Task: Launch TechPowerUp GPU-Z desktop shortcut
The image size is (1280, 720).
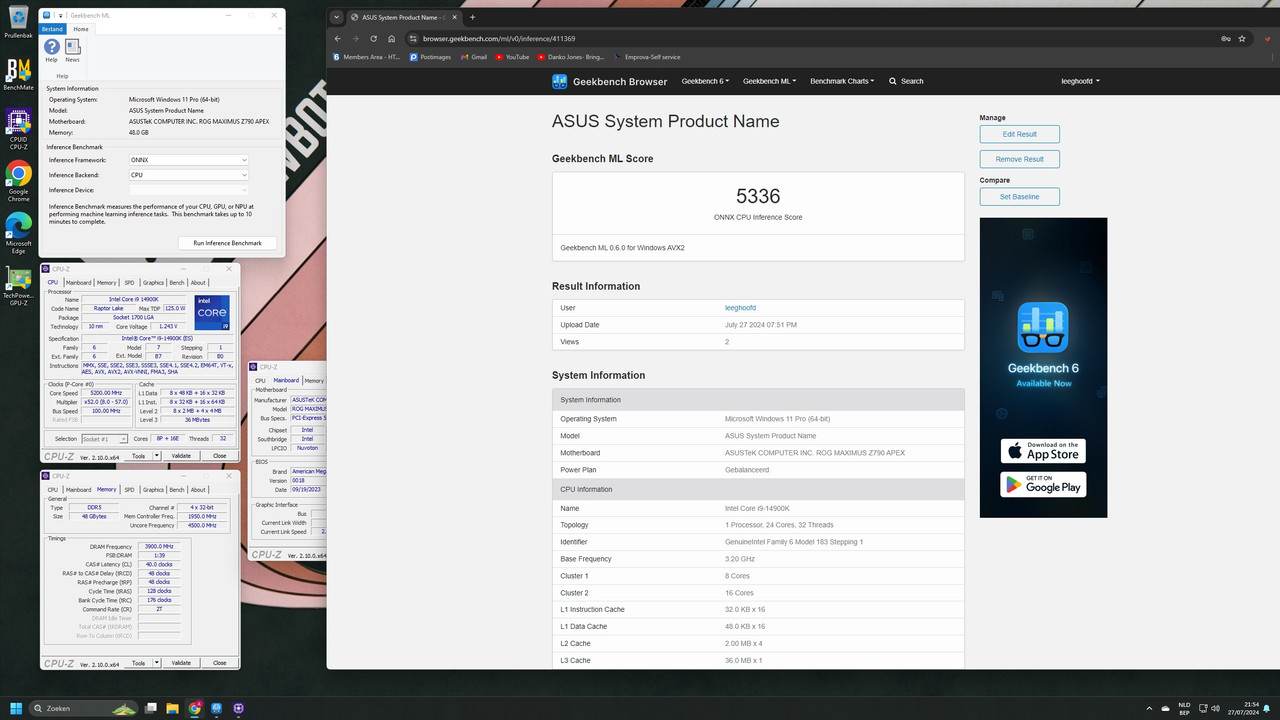Action: [18, 286]
